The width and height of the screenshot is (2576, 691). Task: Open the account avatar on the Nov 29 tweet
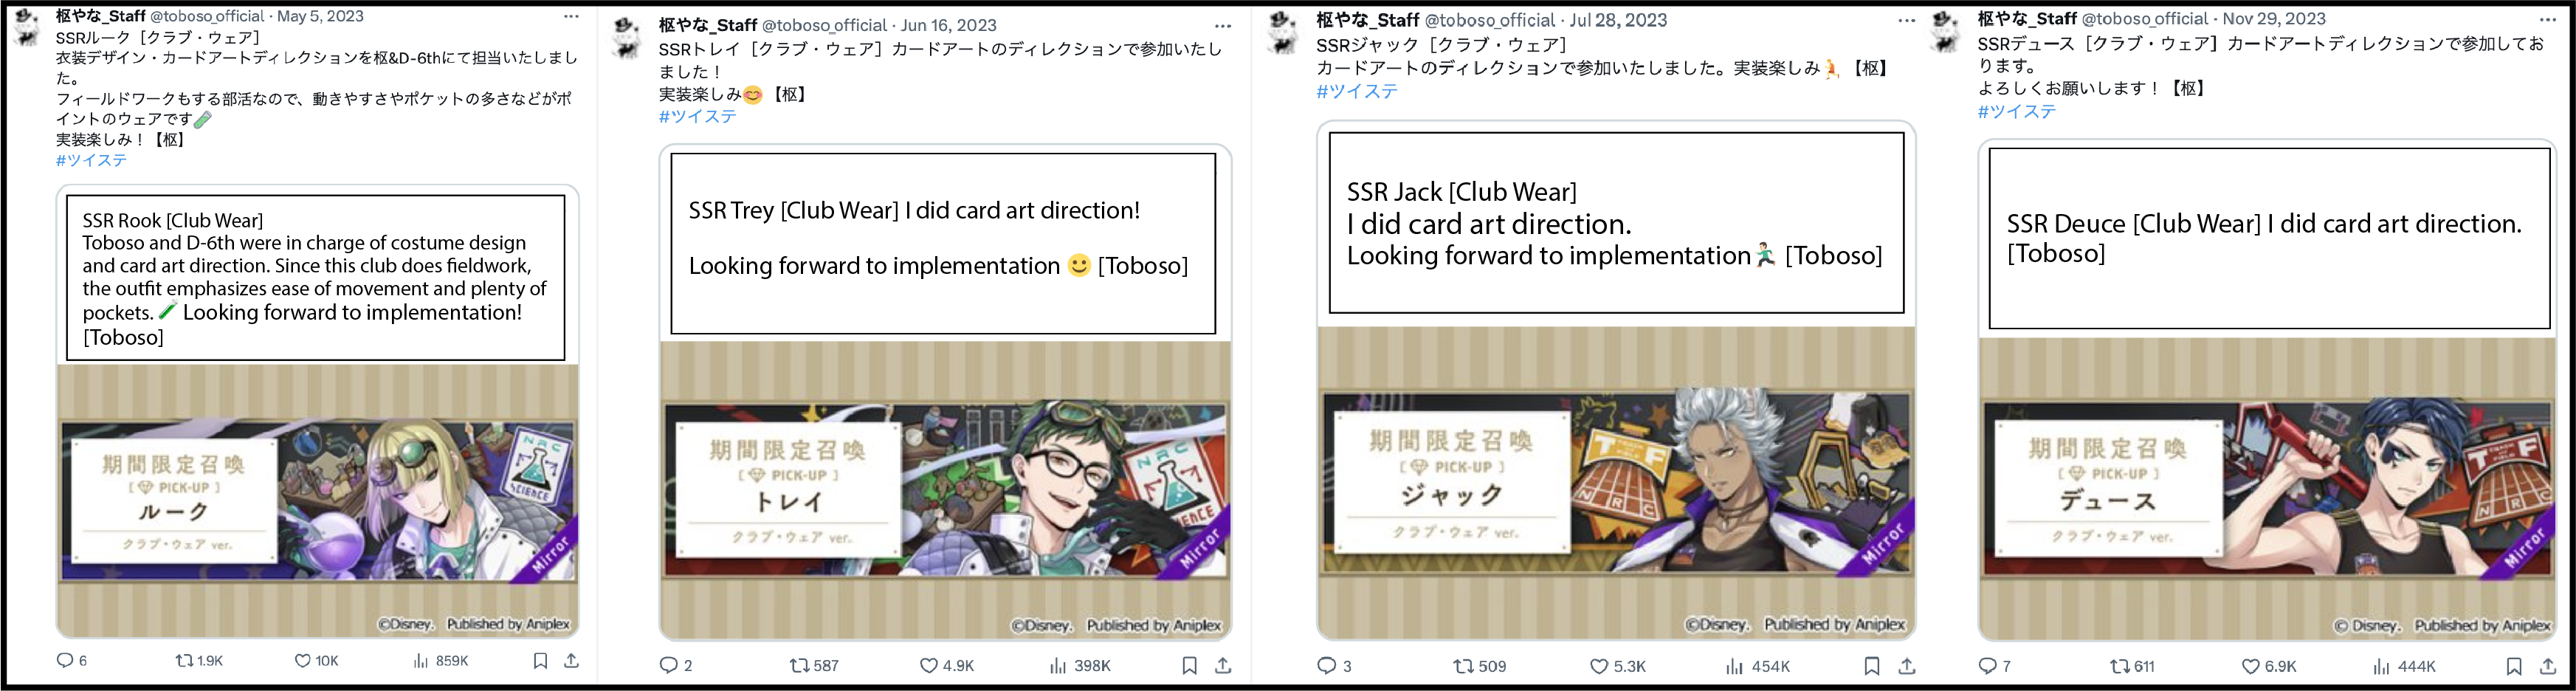click(1946, 30)
